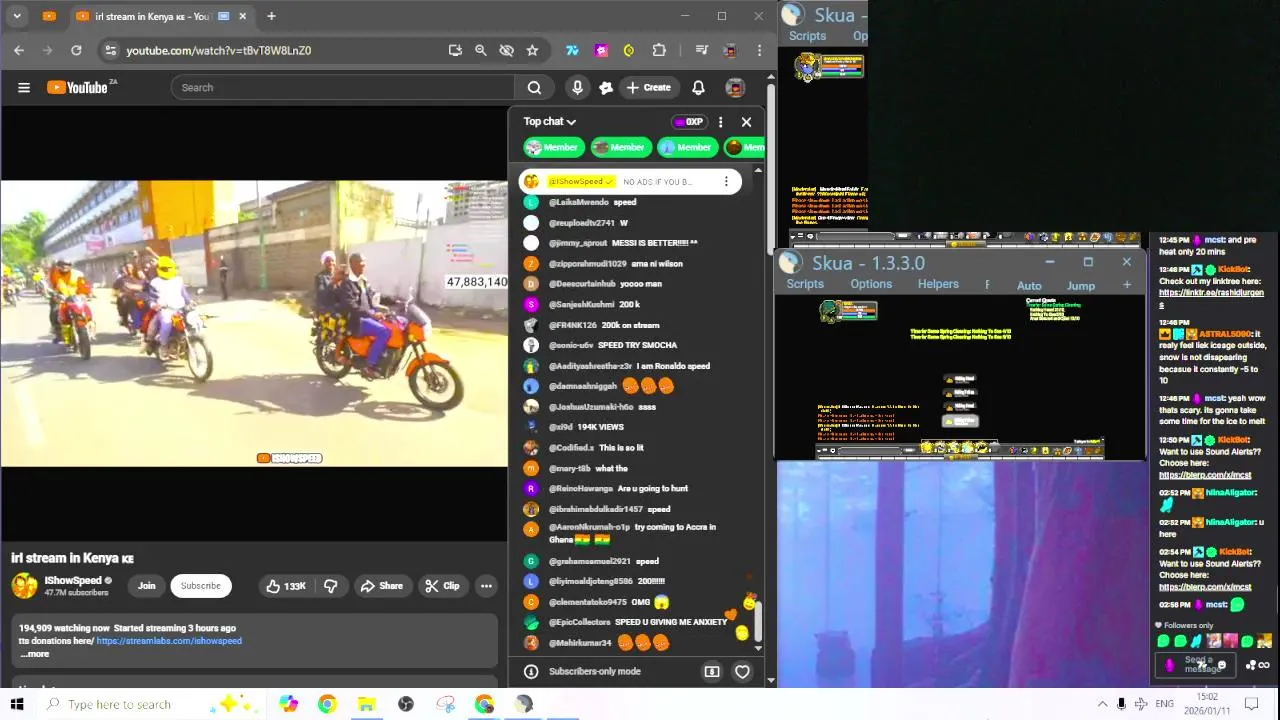Screen dimensions: 1280x720
Task: Open the Windows notification center
Action: (1251, 704)
